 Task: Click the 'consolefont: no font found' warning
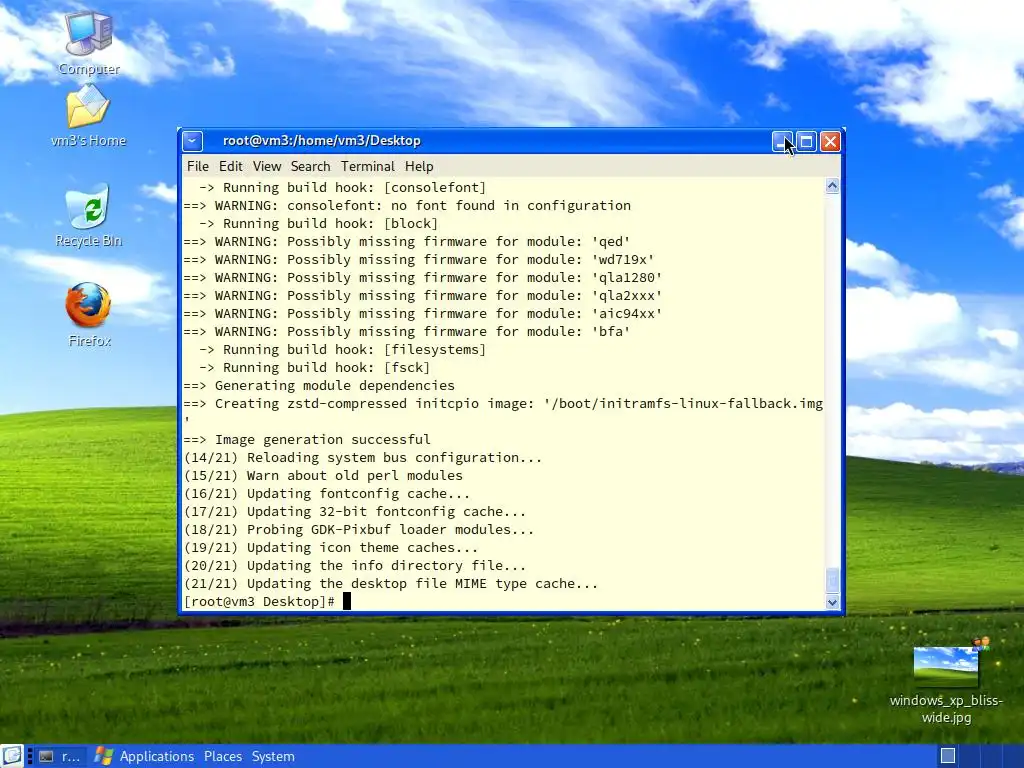[x=407, y=206]
